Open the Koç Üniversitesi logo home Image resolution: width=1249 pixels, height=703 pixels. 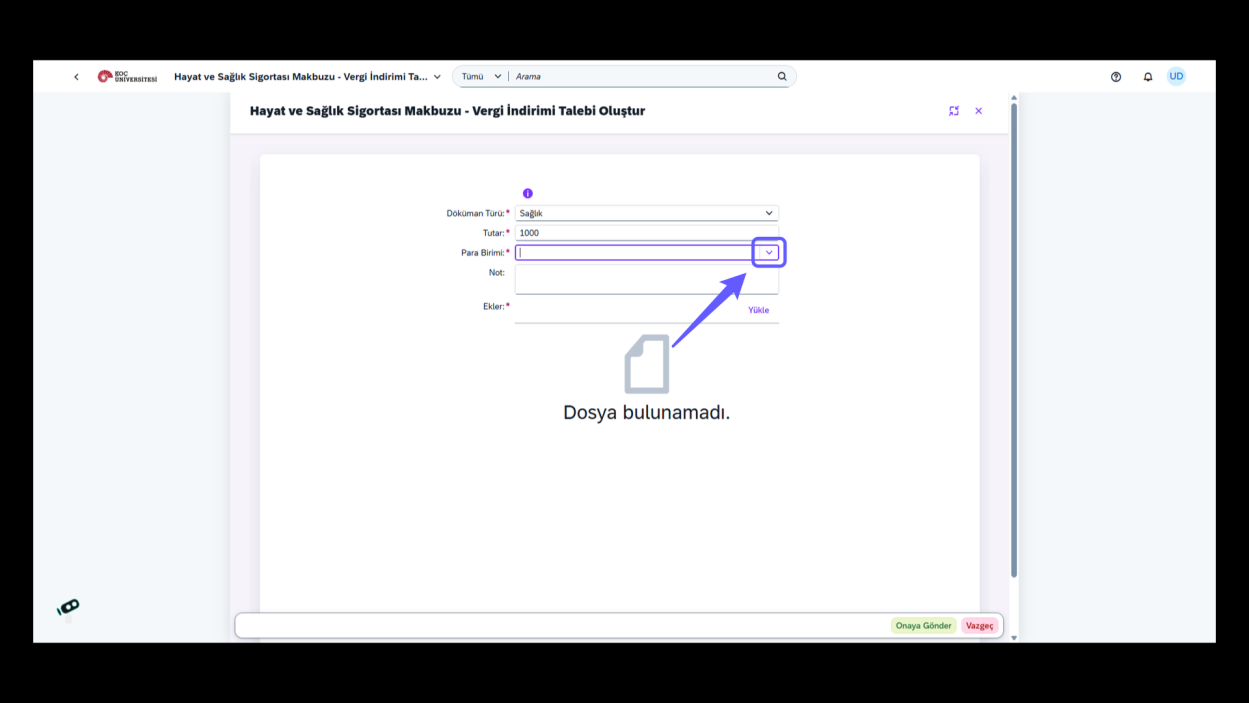point(127,77)
